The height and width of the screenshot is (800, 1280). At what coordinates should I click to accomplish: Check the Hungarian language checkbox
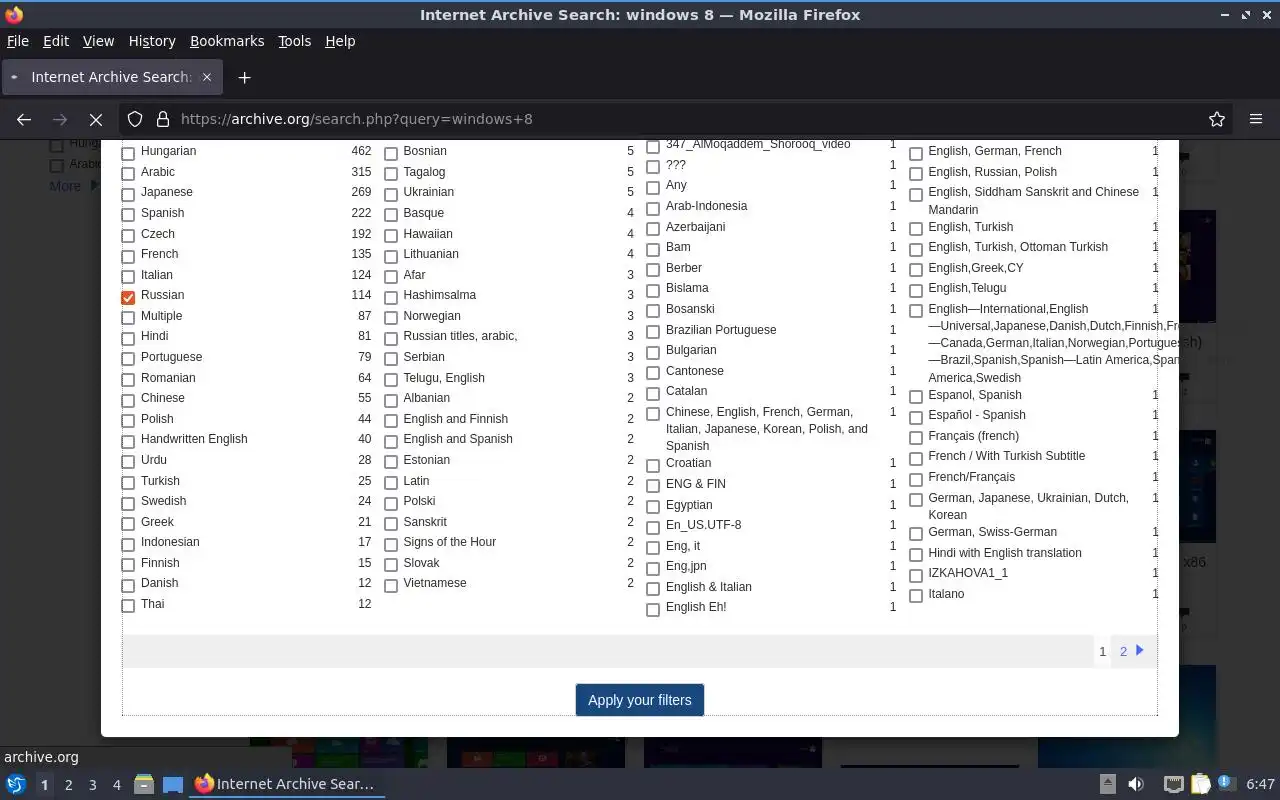tap(128, 153)
